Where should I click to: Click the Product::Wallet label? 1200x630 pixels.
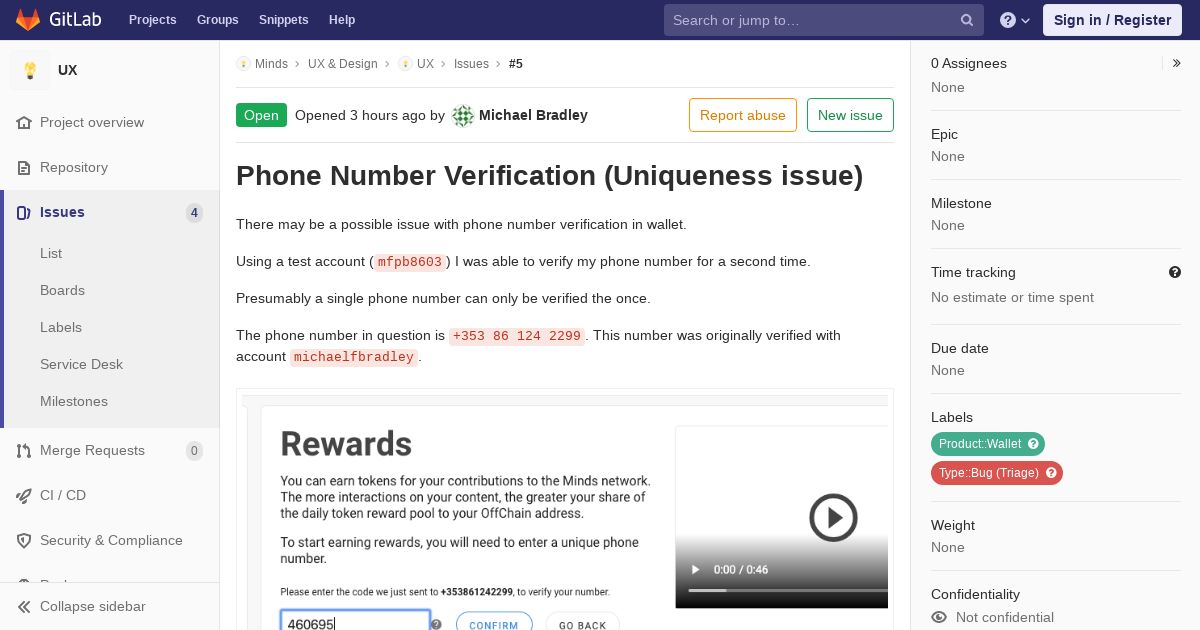tap(980, 444)
